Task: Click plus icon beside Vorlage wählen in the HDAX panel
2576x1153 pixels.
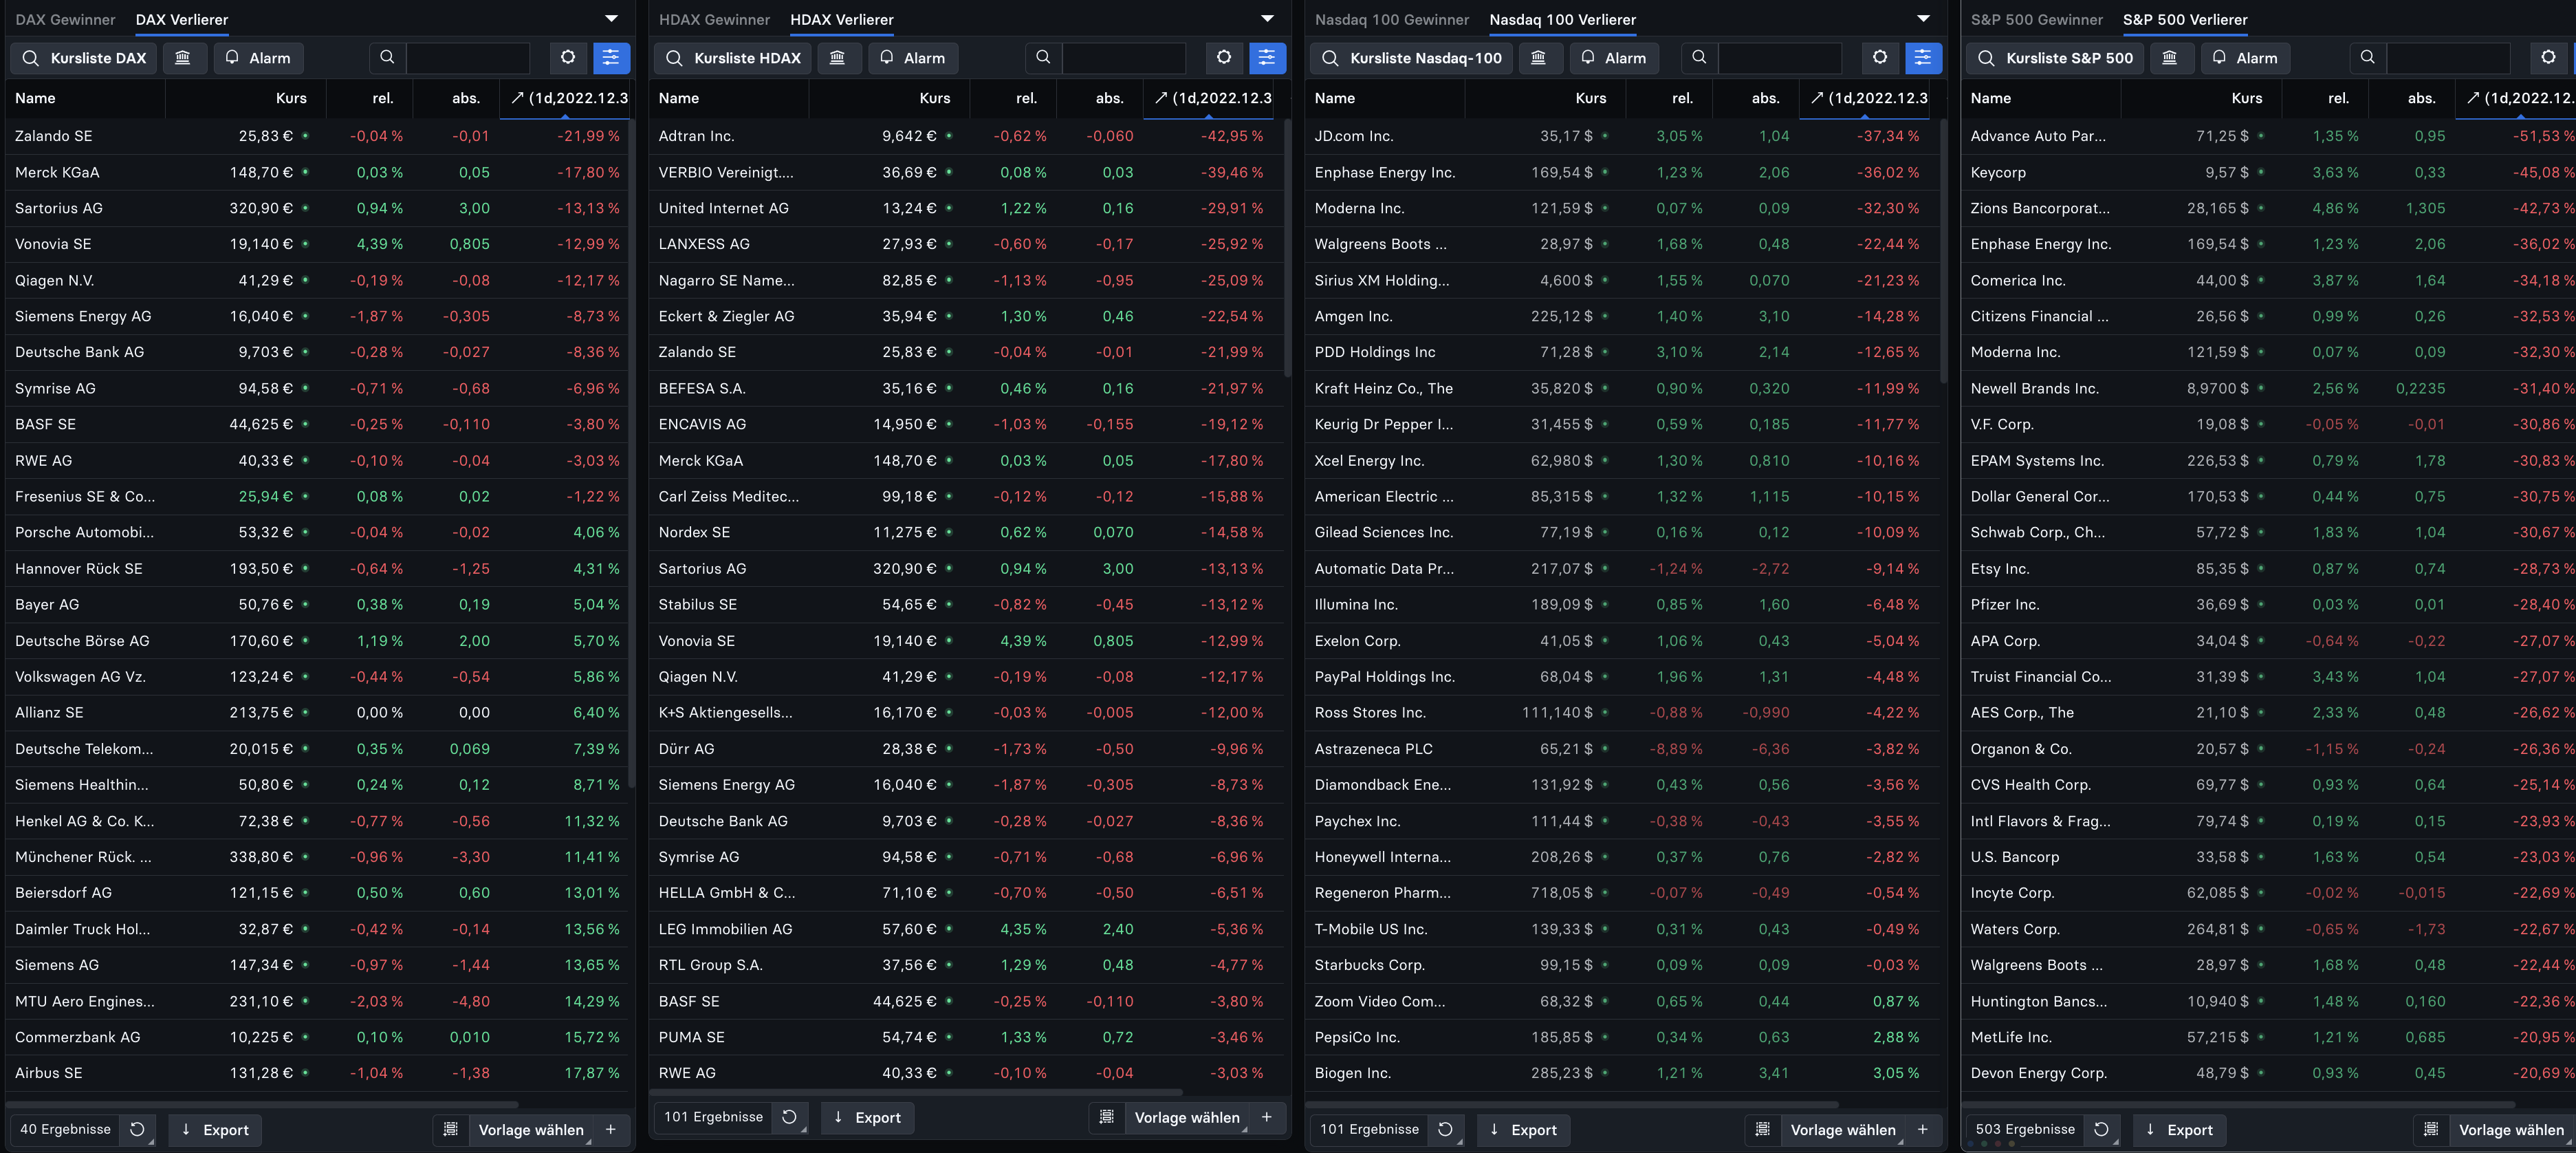Action: click(x=1266, y=1117)
